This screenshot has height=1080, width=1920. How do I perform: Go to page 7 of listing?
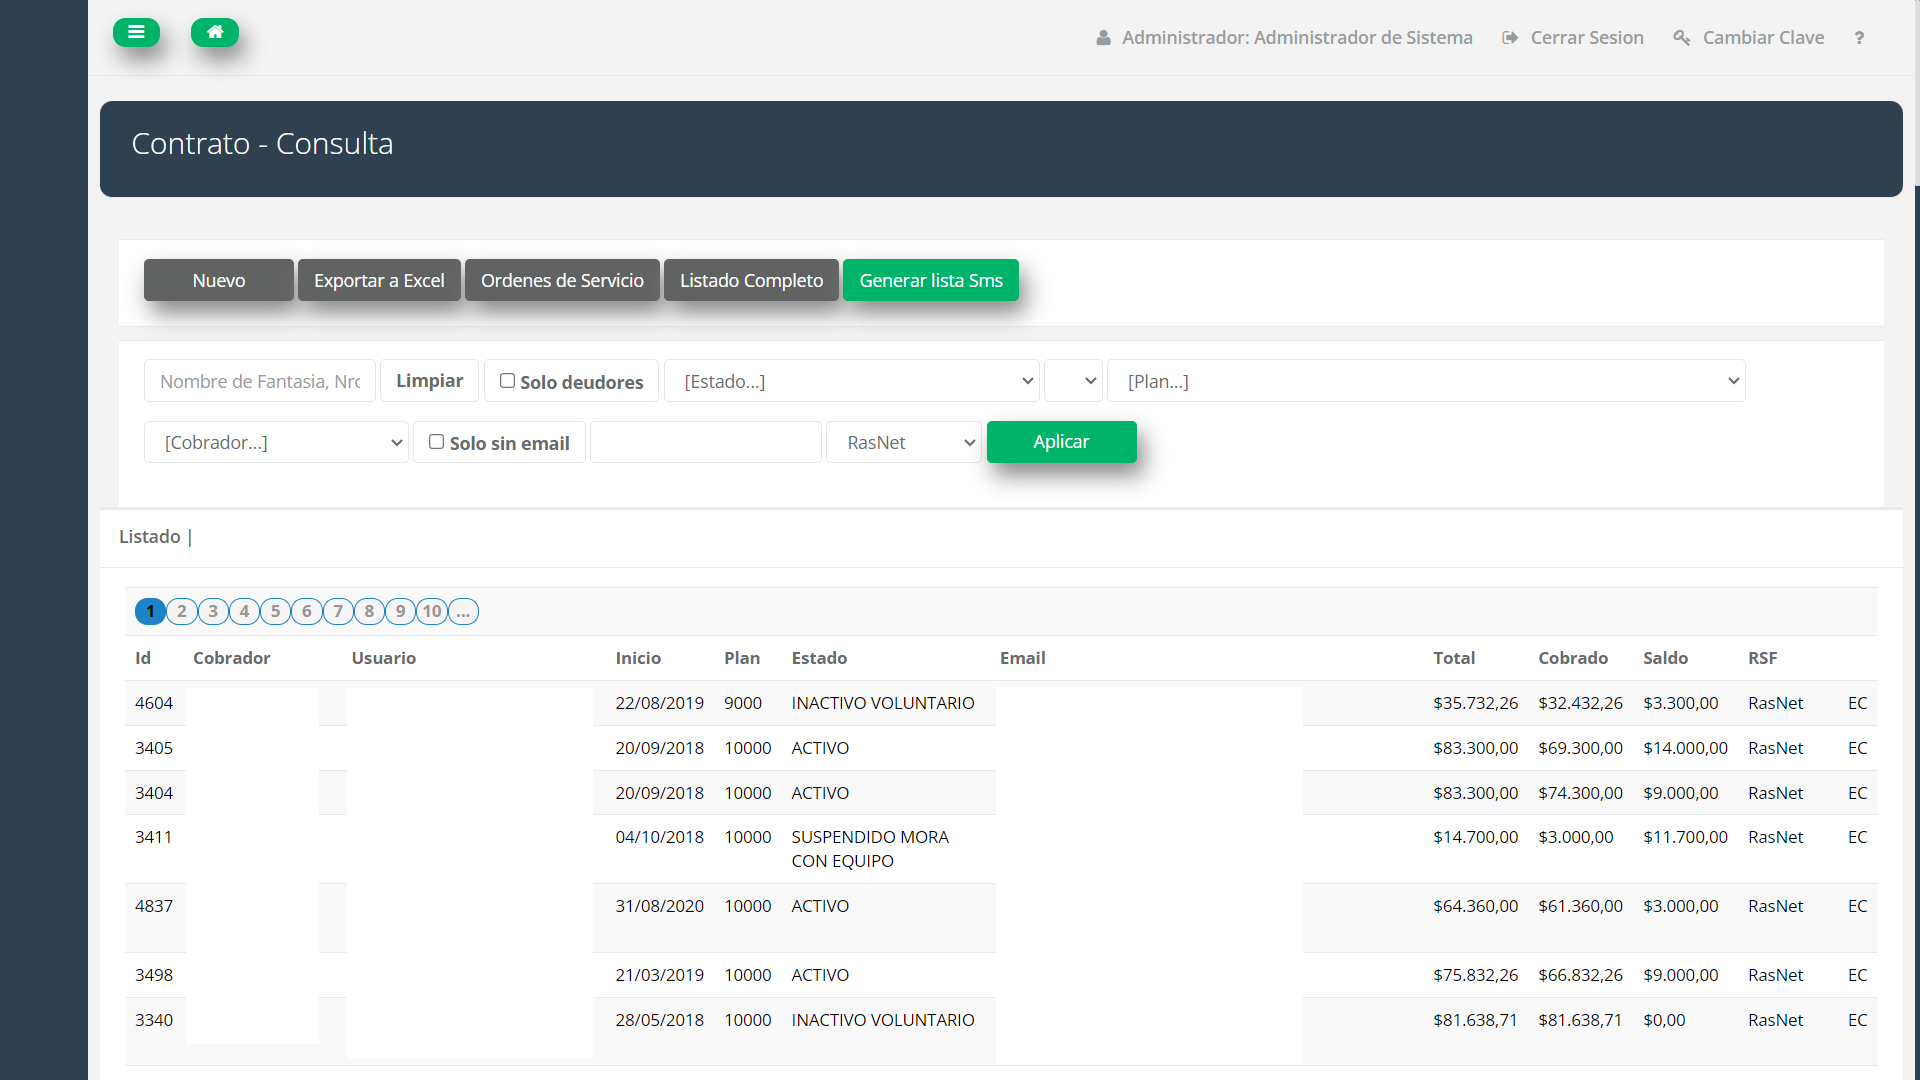click(338, 611)
